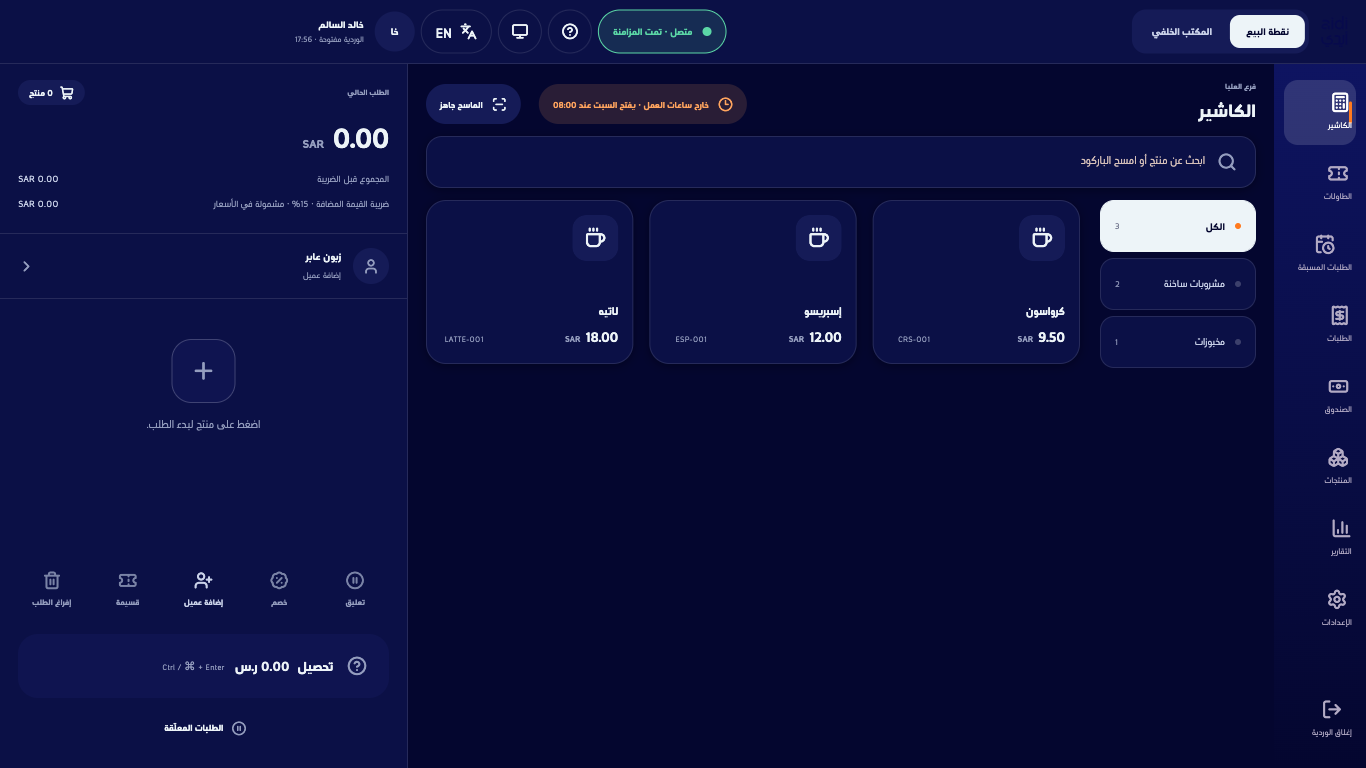
Task: Click the متصل sync status pill
Action: point(662,31)
